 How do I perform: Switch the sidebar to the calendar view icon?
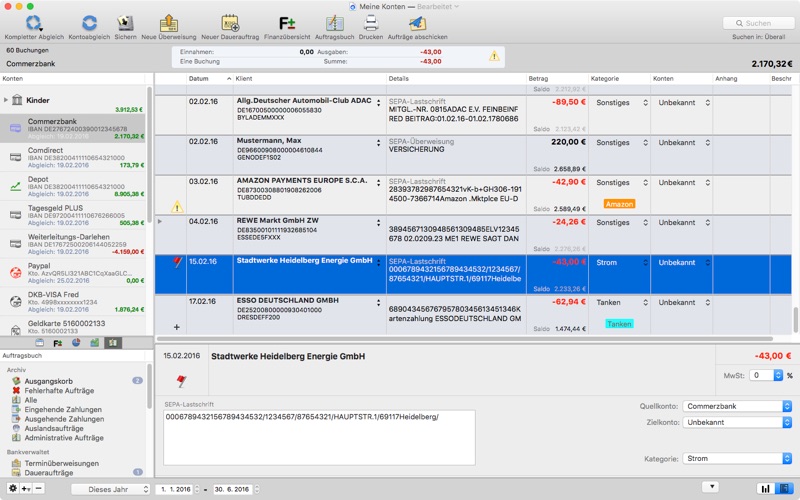pos(39,343)
